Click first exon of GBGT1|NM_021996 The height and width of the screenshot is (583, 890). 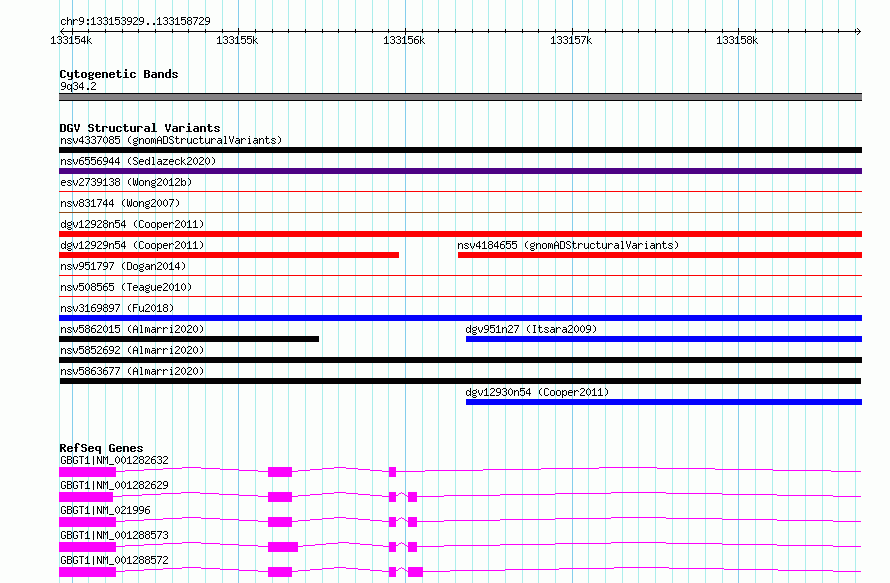[87, 522]
